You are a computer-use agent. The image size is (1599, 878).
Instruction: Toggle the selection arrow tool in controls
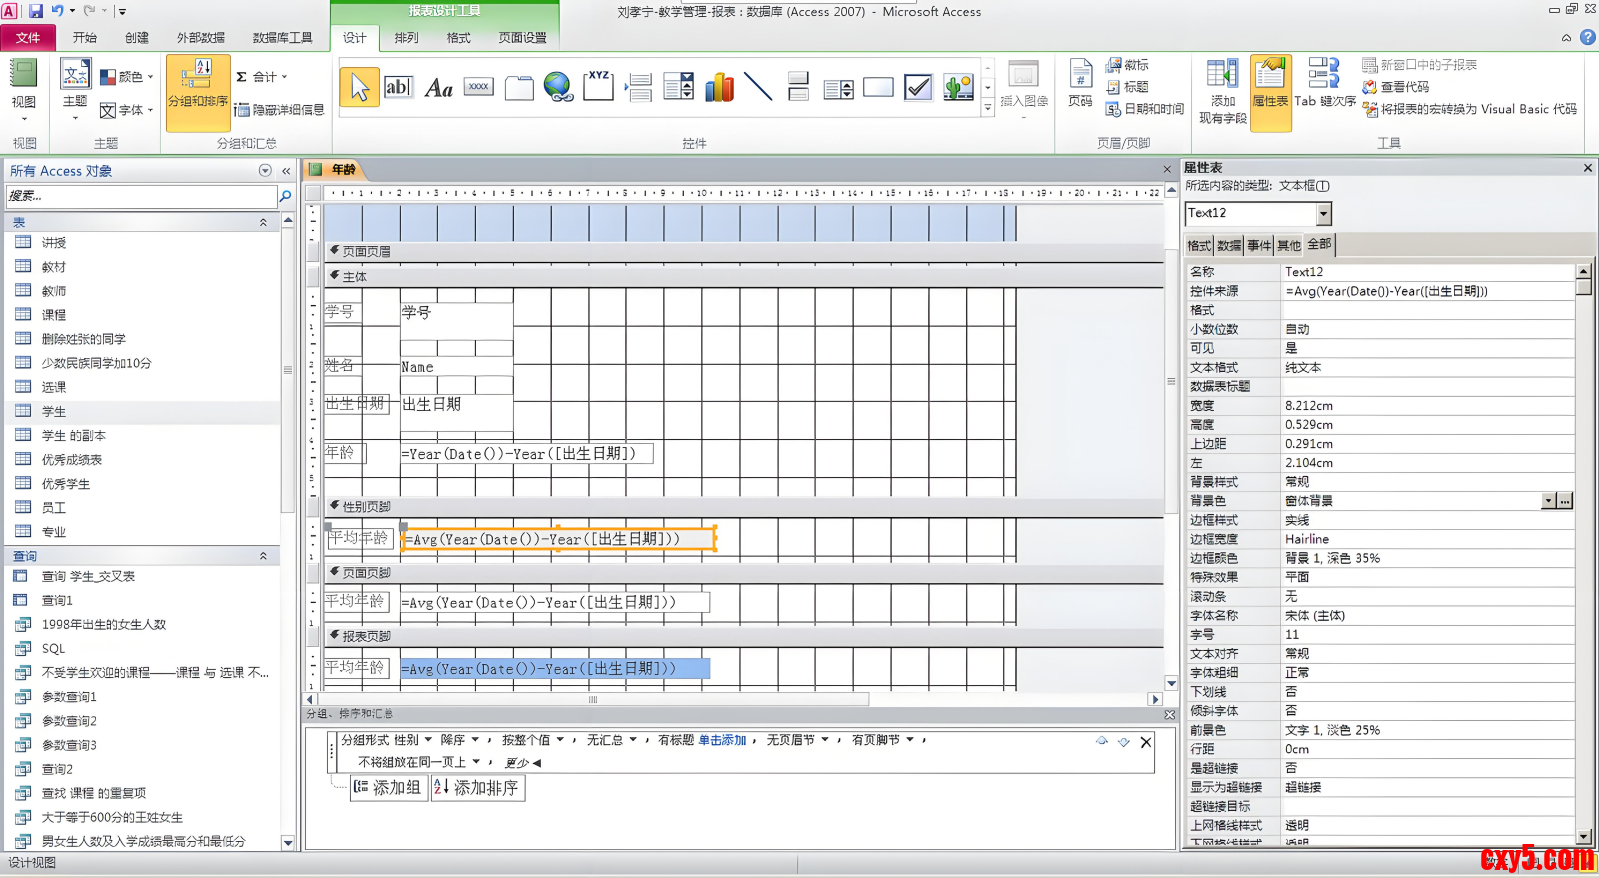[x=359, y=88]
